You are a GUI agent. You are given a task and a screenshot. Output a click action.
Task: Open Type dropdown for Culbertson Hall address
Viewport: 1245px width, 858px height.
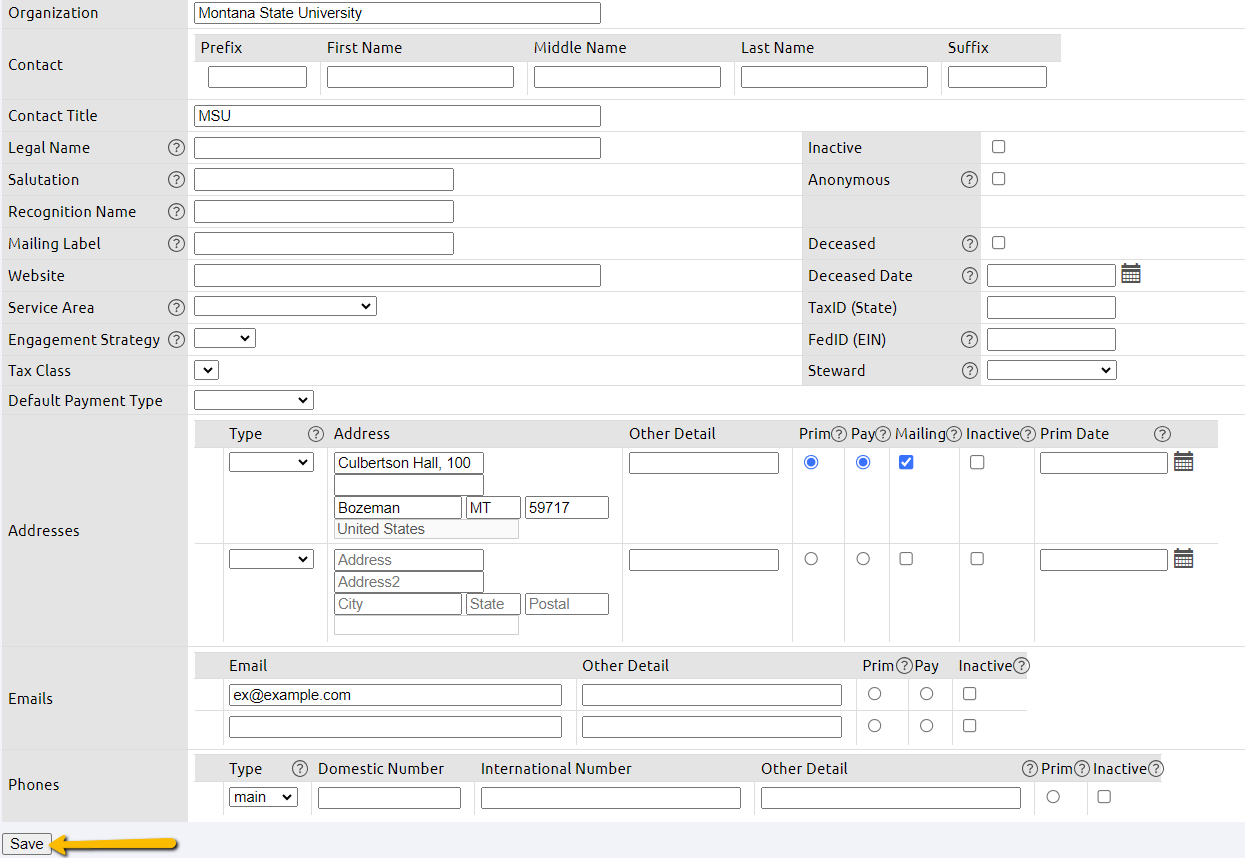[271, 462]
